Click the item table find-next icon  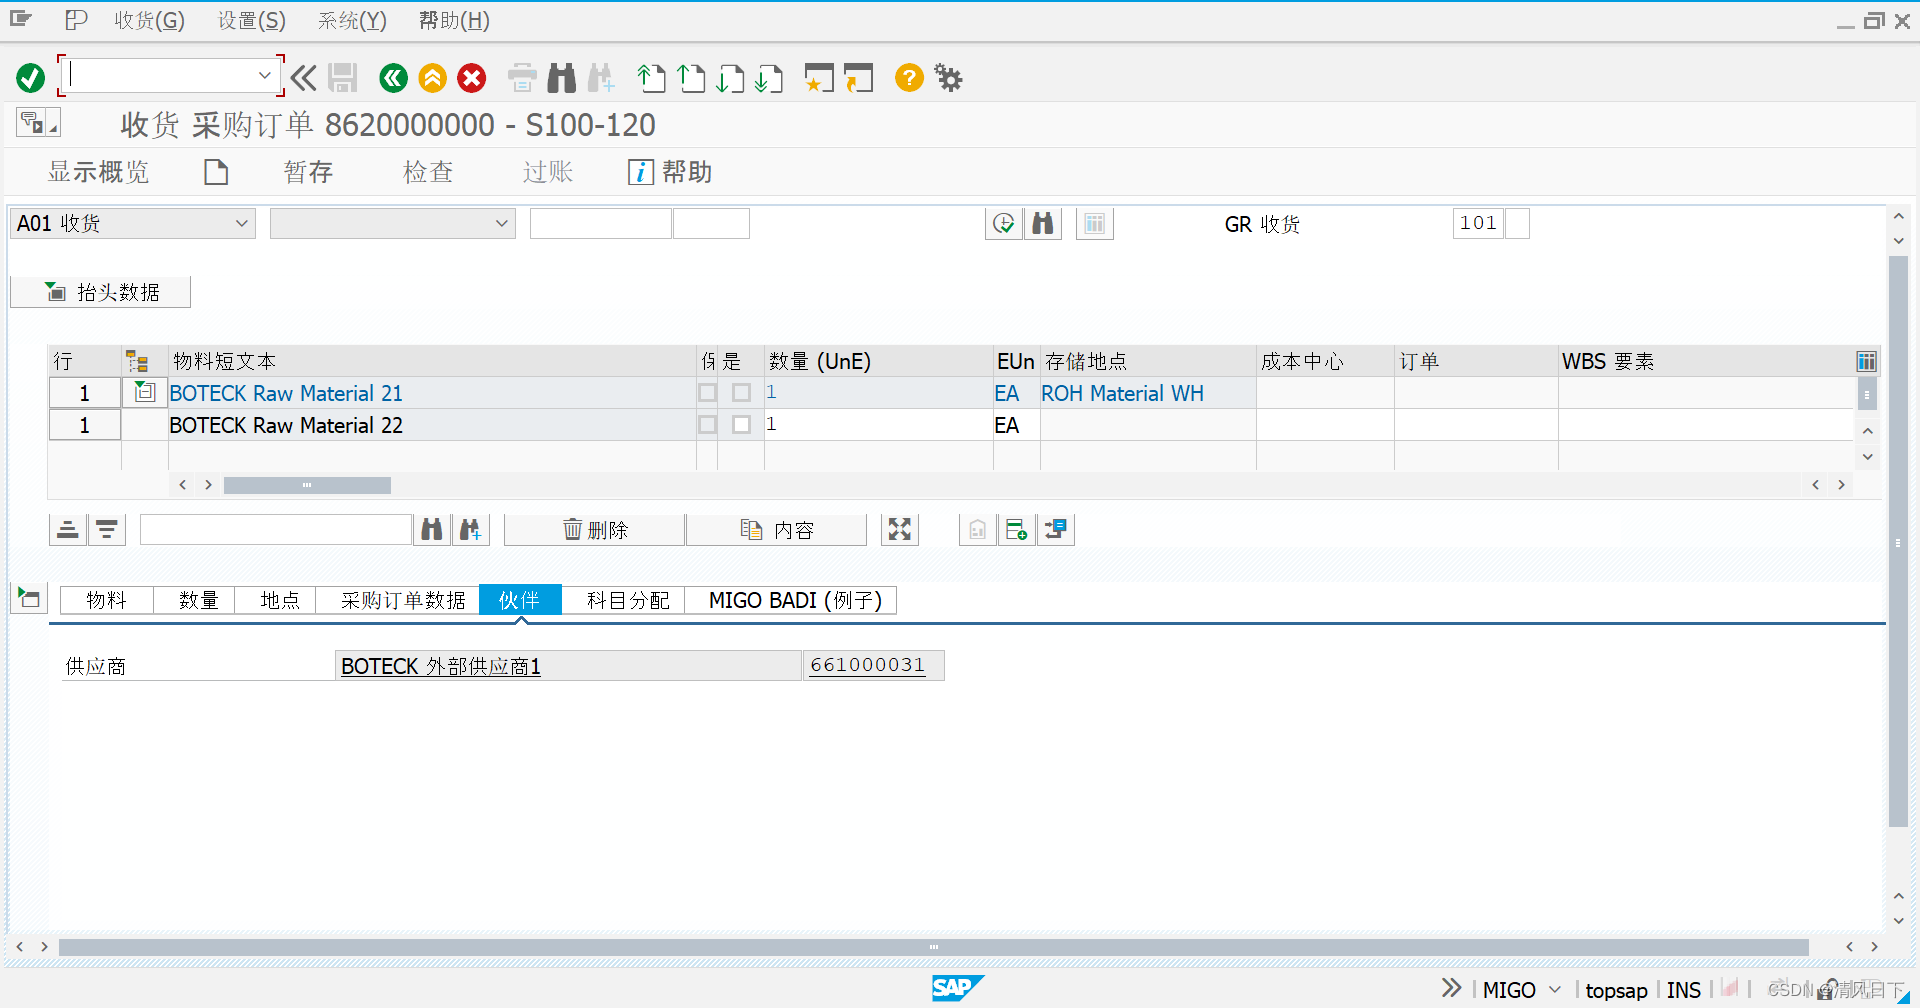471,529
